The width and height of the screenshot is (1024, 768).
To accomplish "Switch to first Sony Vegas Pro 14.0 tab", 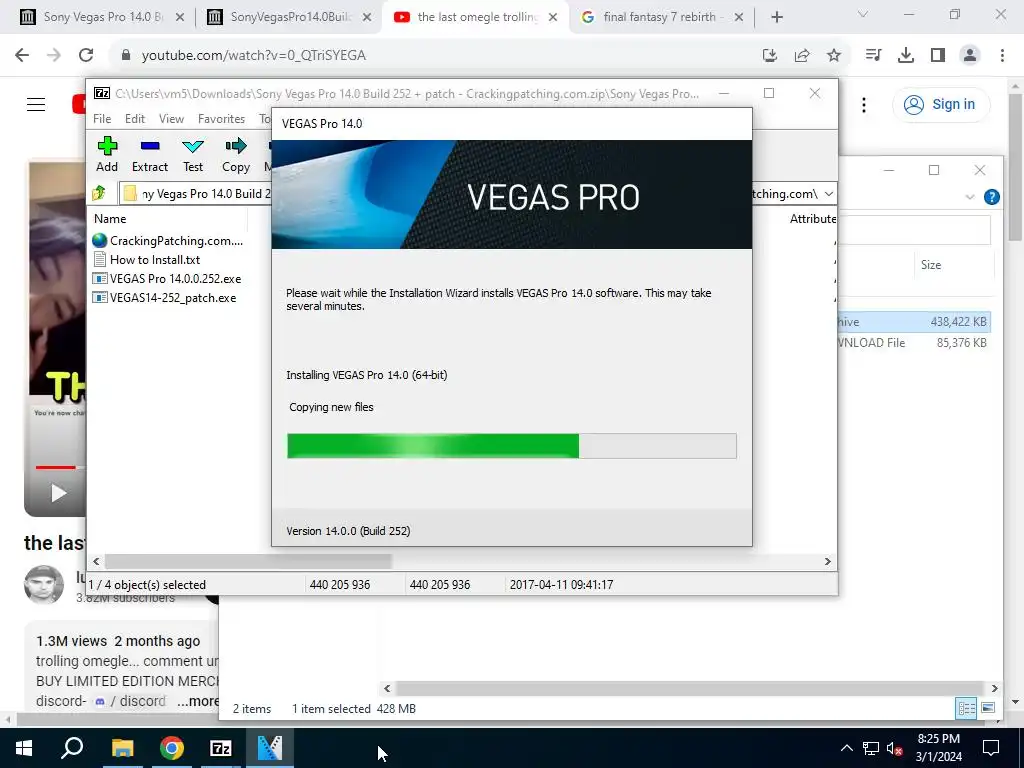I will 103,17.
